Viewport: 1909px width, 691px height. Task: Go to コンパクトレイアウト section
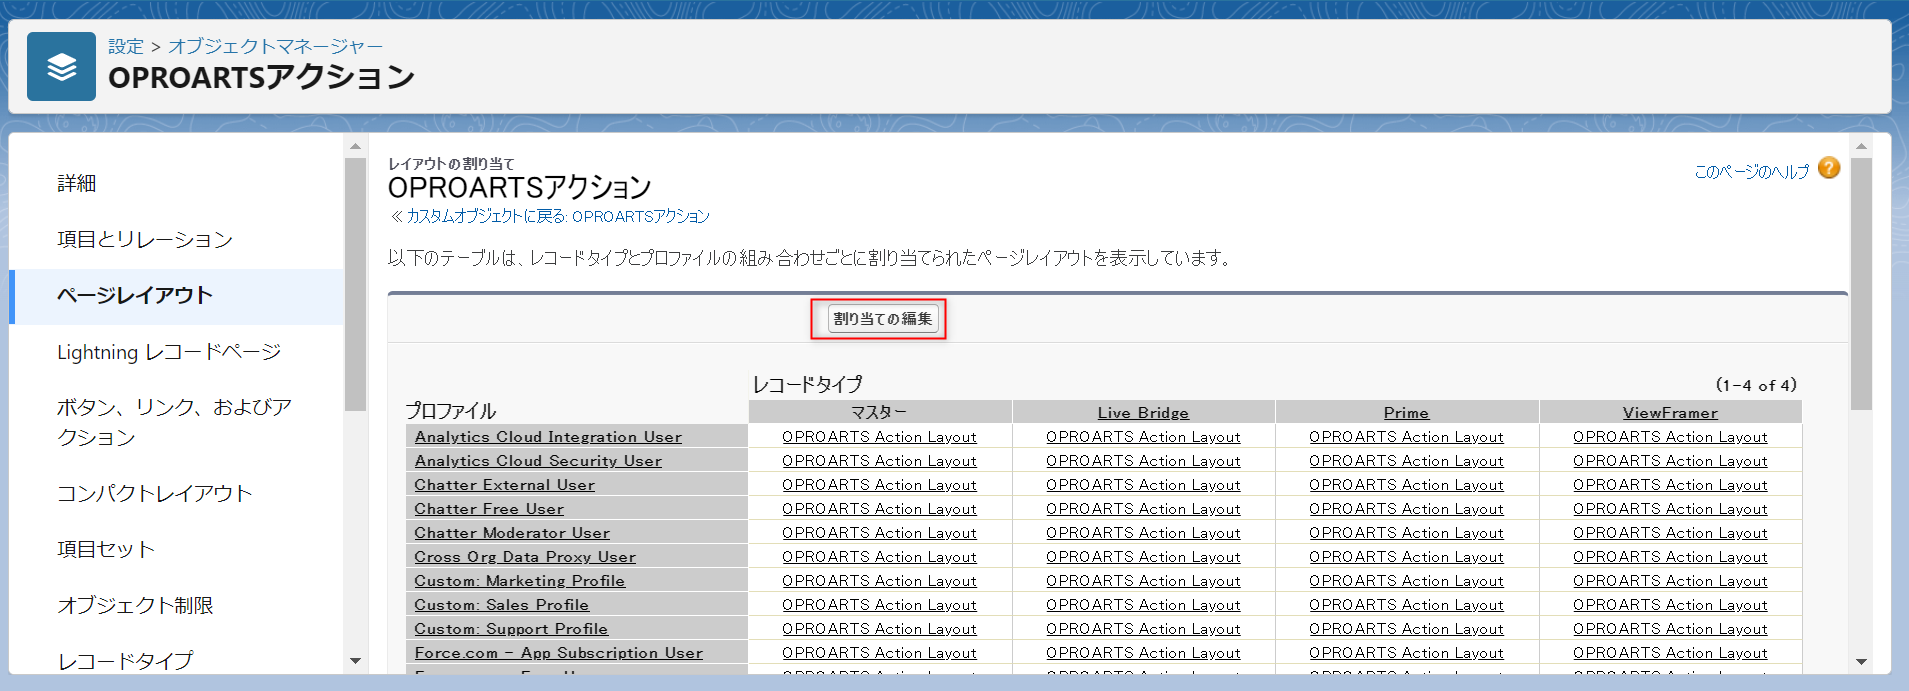(154, 493)
